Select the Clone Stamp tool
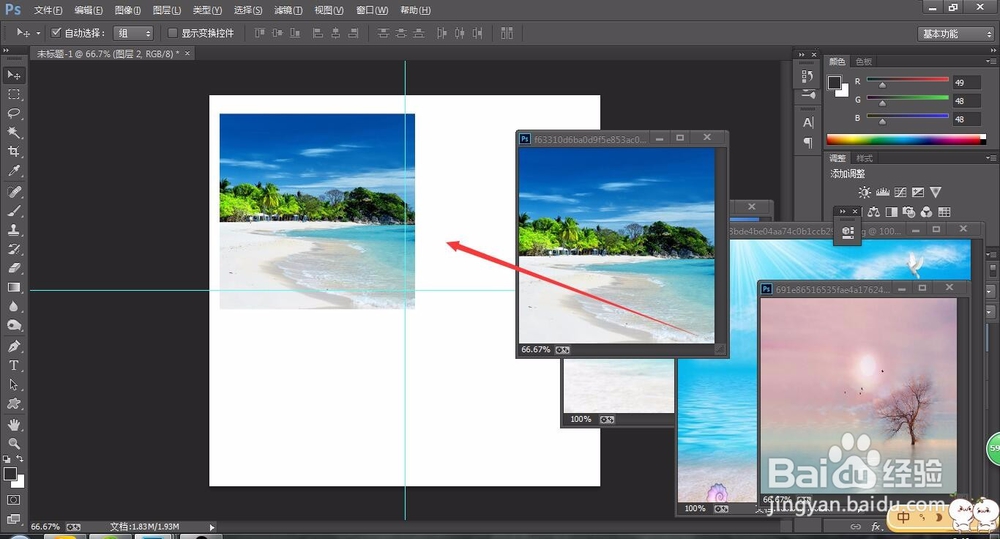The width and height of the screenshot is (1000, 539). pos(13,230)
